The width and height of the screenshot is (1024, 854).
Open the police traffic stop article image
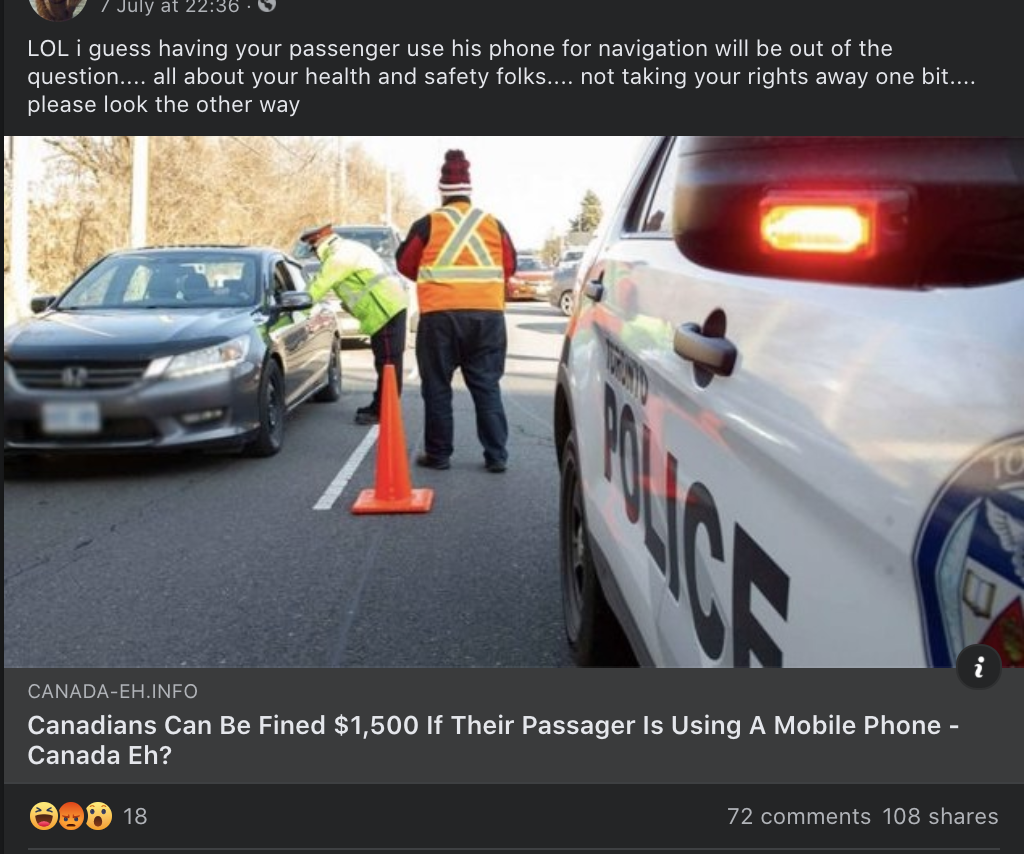[x=513, y=402]
